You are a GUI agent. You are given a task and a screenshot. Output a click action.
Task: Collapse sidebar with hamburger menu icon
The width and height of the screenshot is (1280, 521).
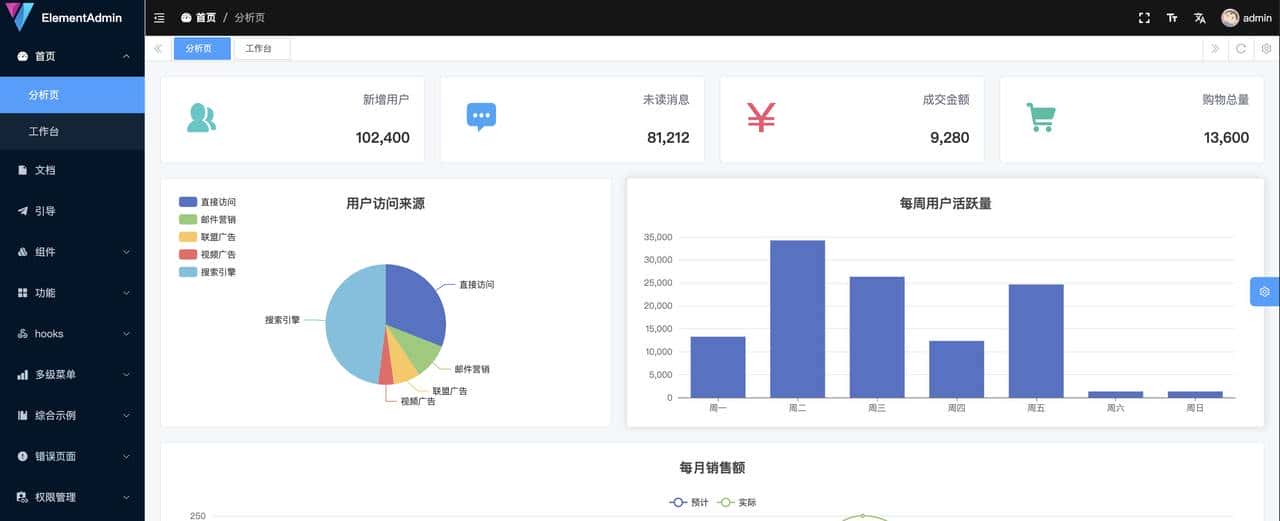coord(160,18)
